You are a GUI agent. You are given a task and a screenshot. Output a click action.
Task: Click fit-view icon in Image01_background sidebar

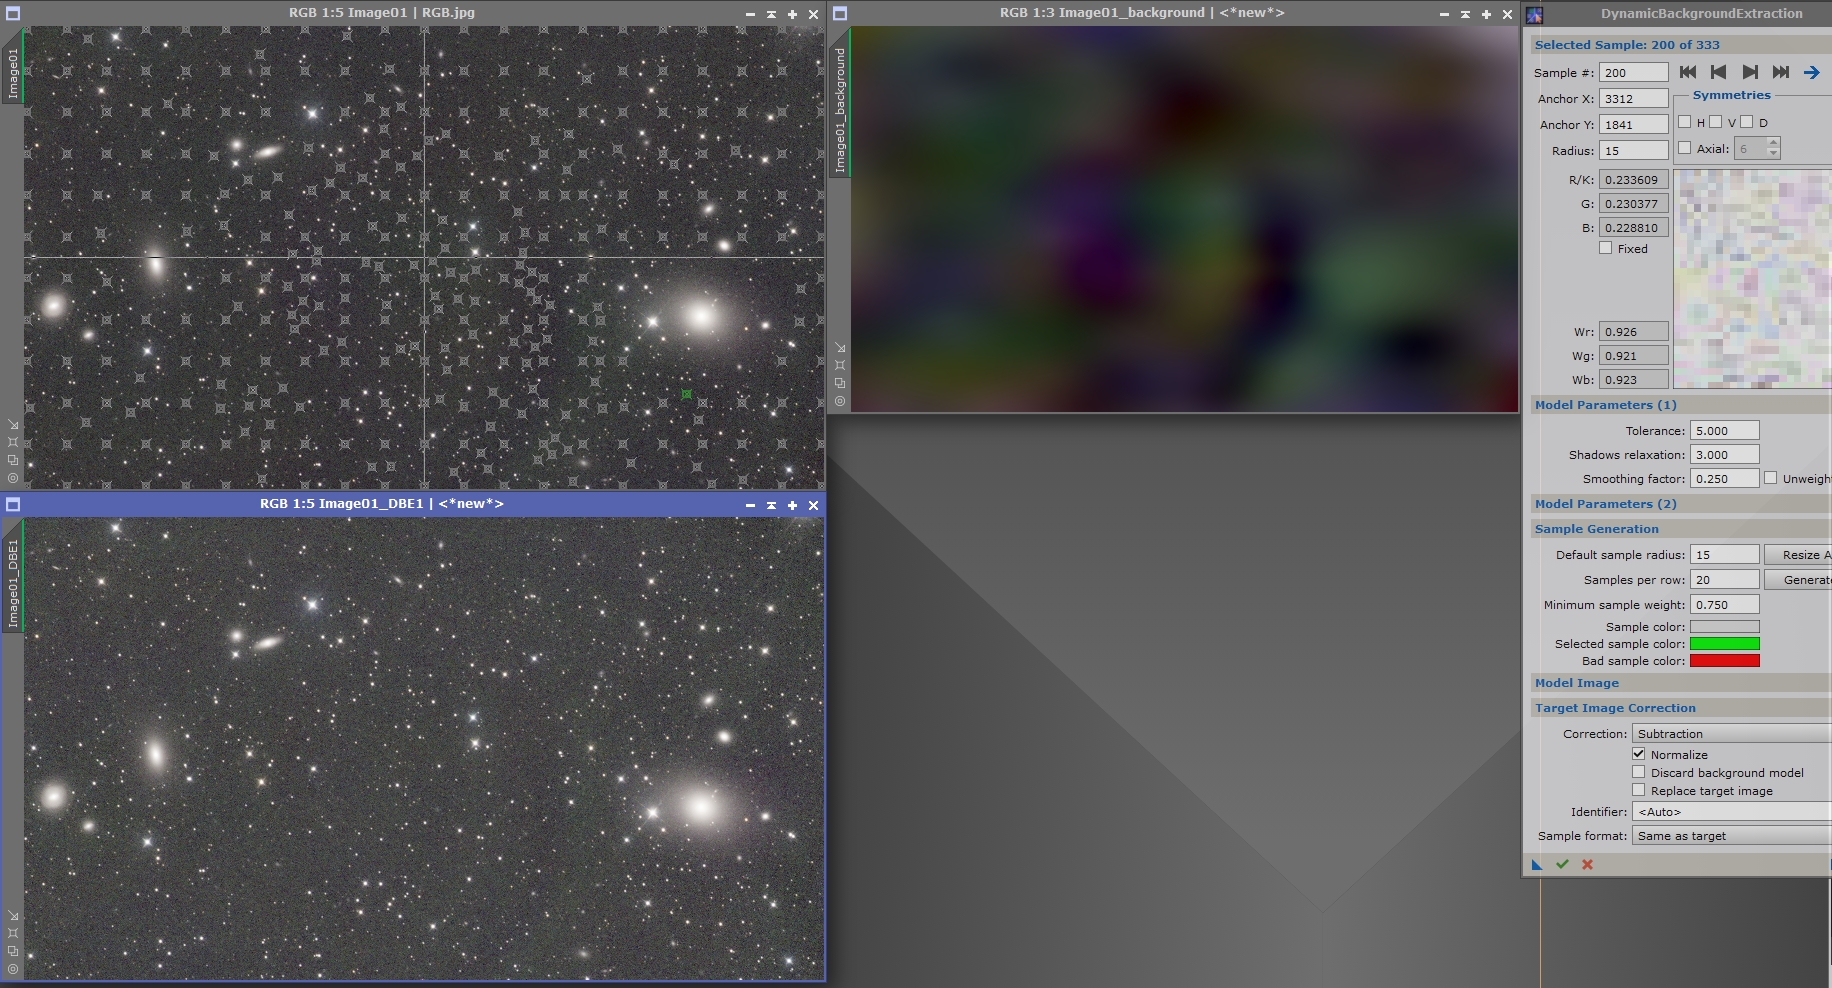click(840, 365)
